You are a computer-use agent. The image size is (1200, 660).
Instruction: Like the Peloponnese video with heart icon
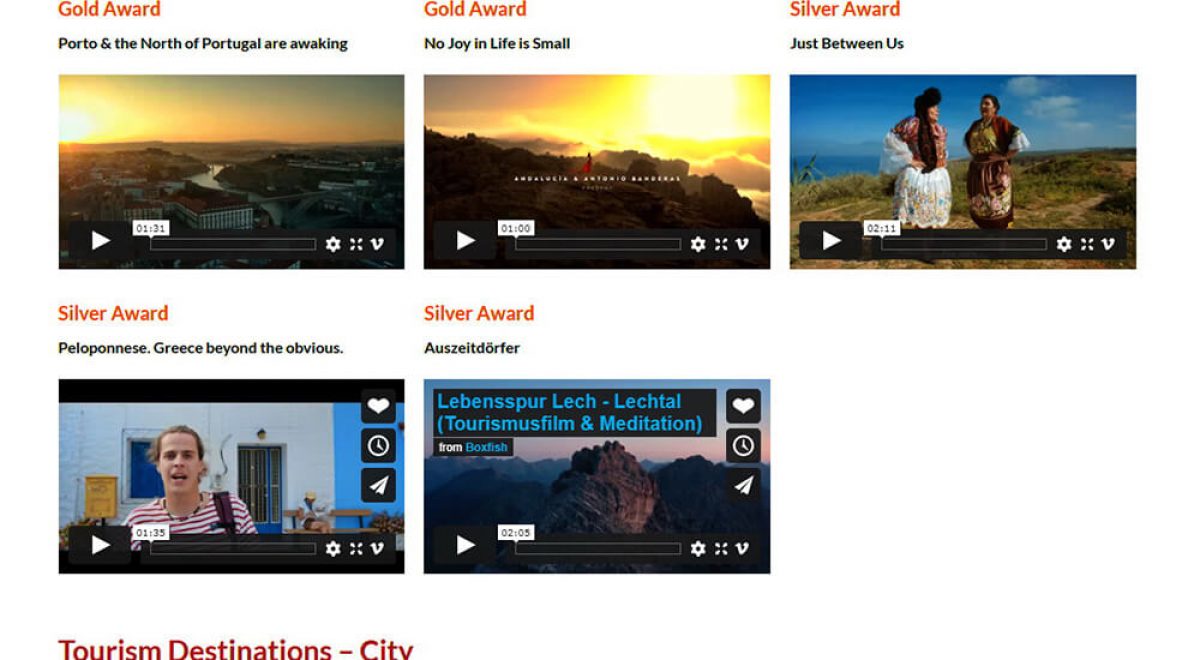click(378, 406)
